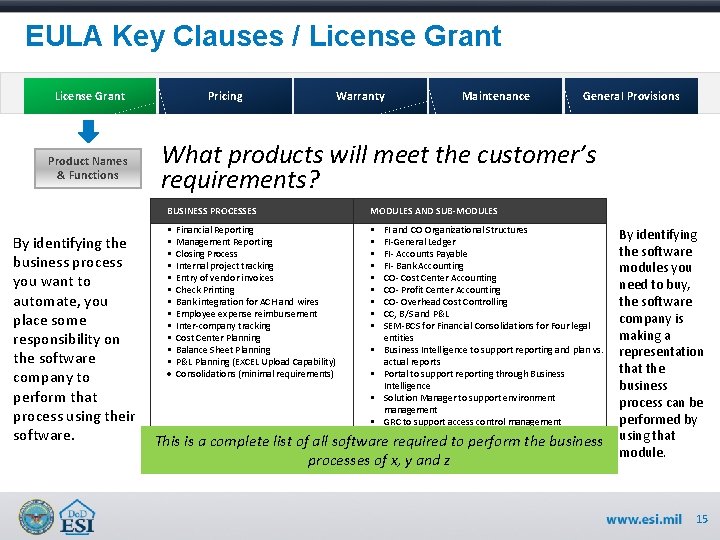Click FI- Accounts Payable module
720x540 pixels.
[426, 253]
